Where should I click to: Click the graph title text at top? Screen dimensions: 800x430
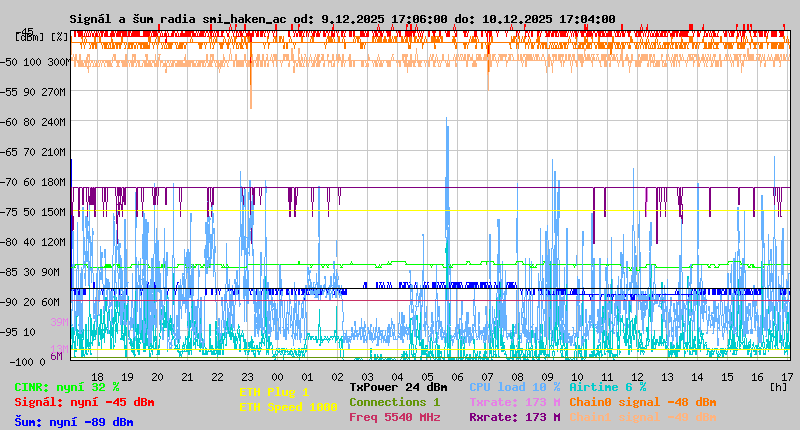342,18
